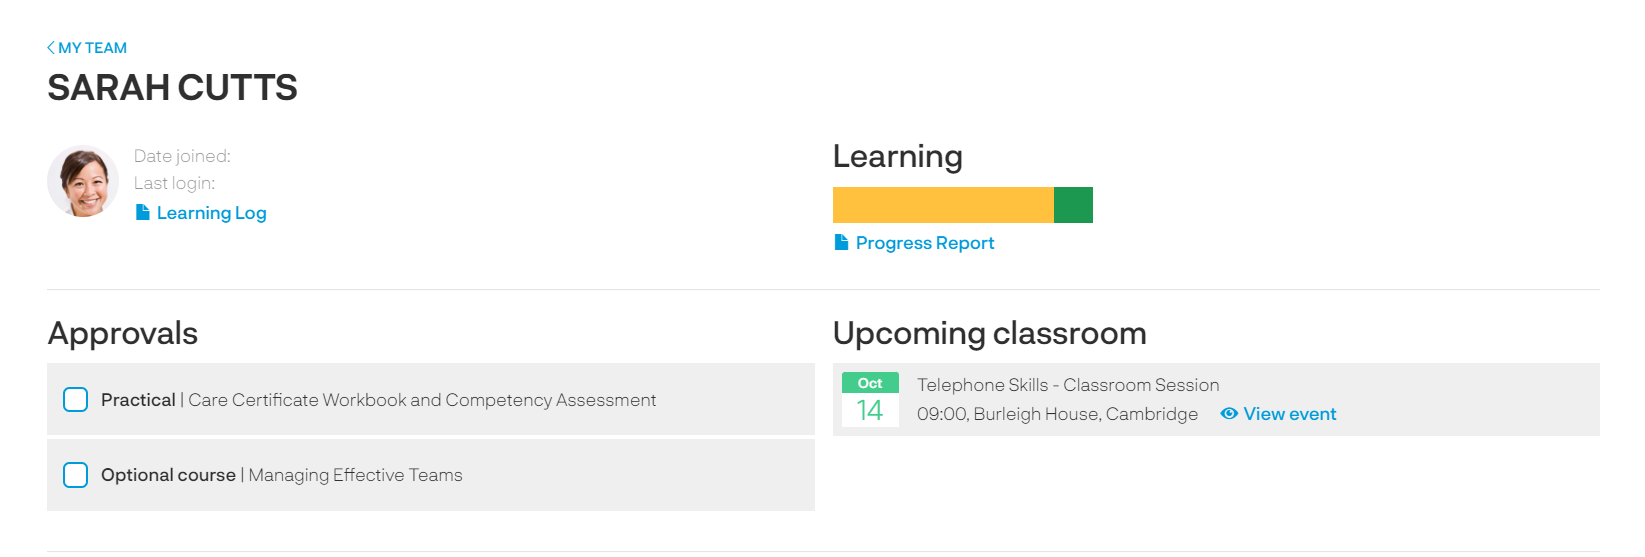The width and height of the screenshot is (1645, 557).
Task: Click the Telephone Skills - Classroom Session title
Action: pyautogui.click(x=1068, y=384)
